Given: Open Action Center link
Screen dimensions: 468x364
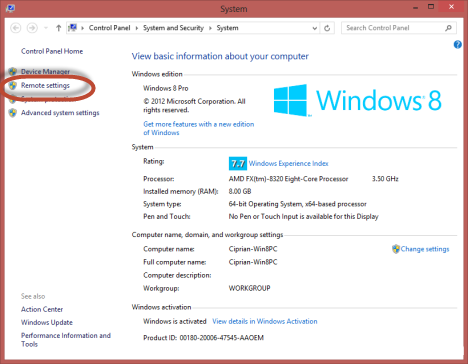Looking at the screenshot, I should 42,309.
